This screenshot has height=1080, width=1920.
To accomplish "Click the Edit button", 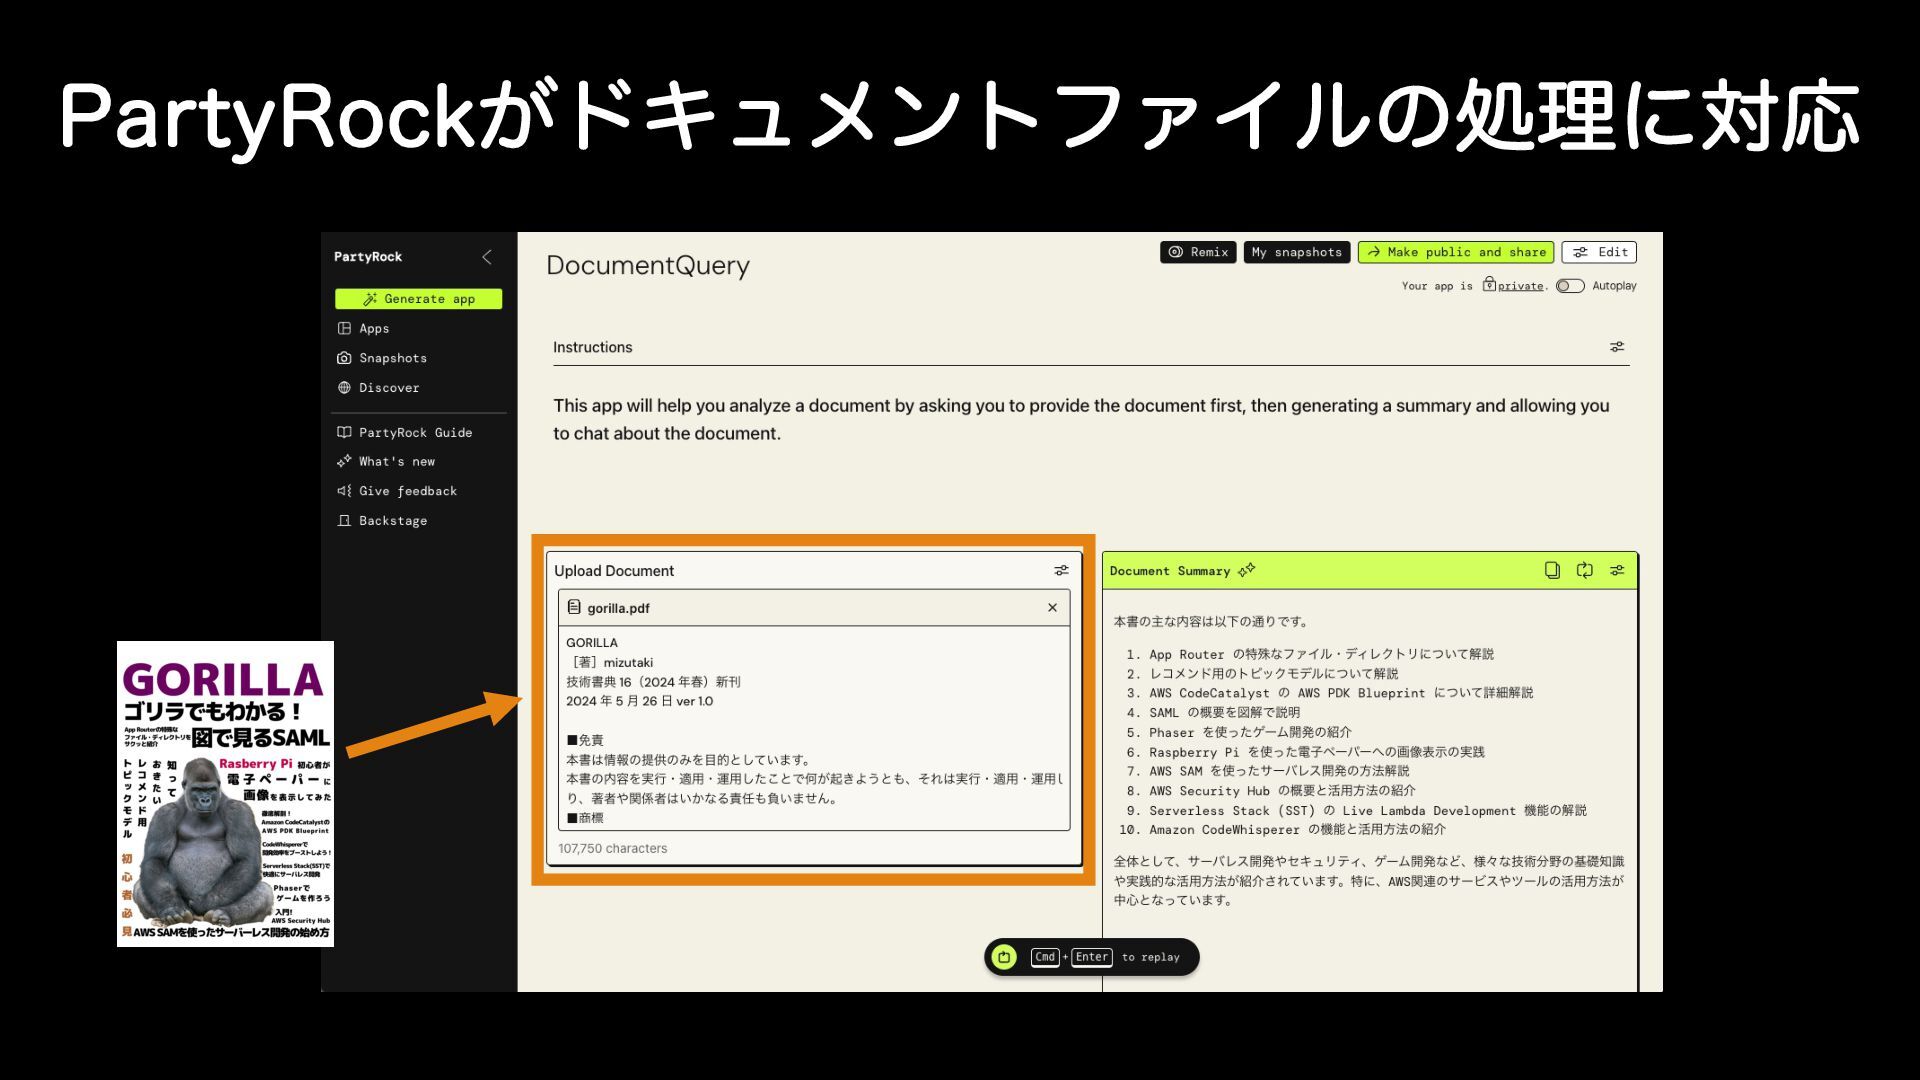I will tap(1599, 252).
